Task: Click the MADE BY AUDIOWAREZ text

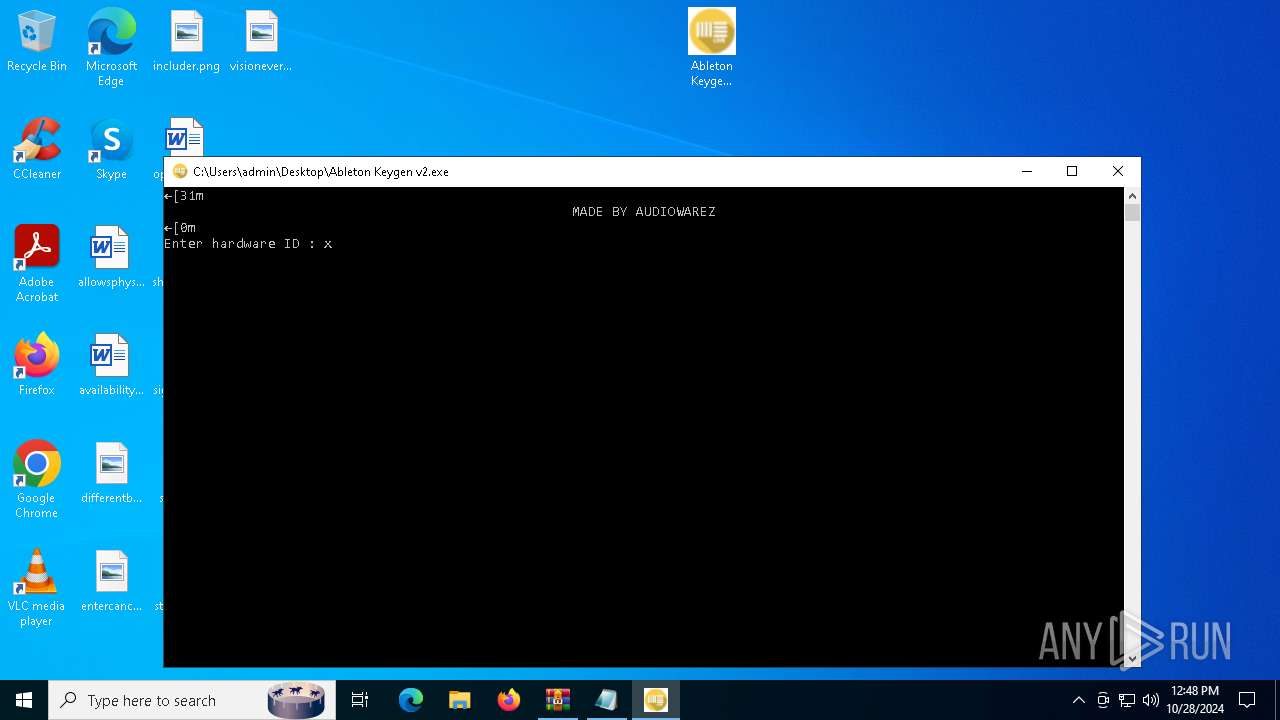Action: click(644, 212)
